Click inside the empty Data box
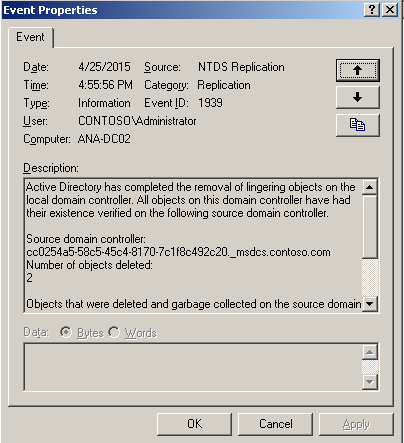The height and width of the screenshot is (443, 404). coord(193,367)
